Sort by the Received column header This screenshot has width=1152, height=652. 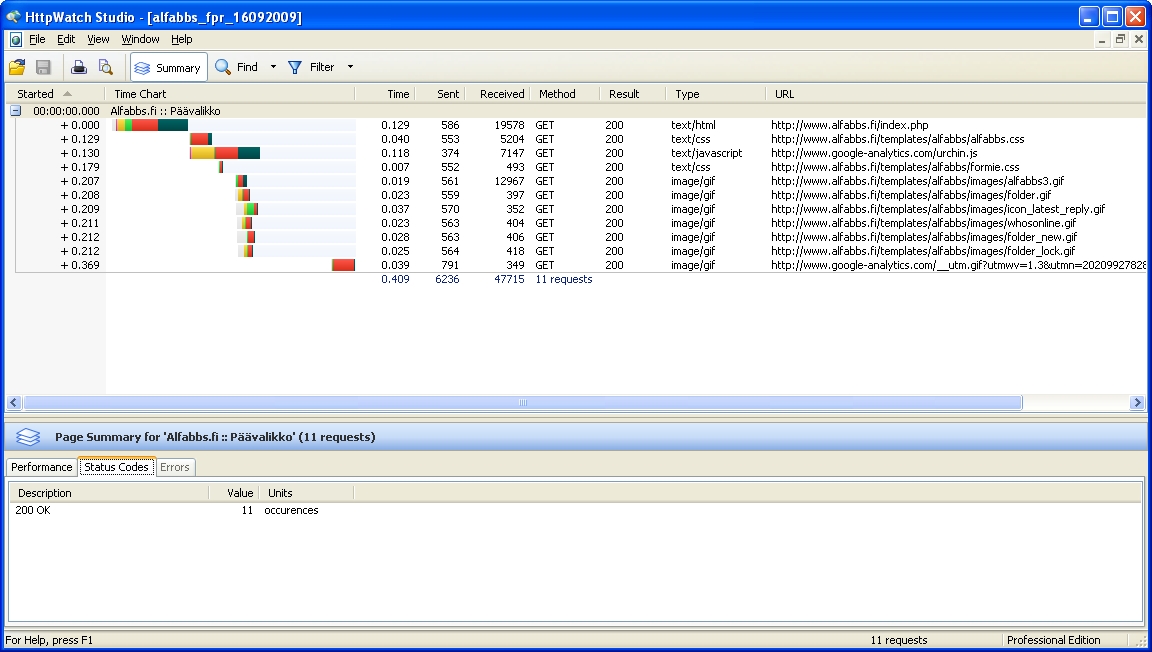pos(501,94)
